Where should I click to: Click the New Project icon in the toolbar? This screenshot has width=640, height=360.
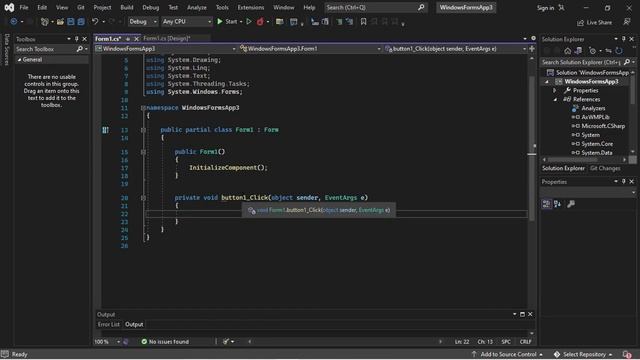(45, 22)
